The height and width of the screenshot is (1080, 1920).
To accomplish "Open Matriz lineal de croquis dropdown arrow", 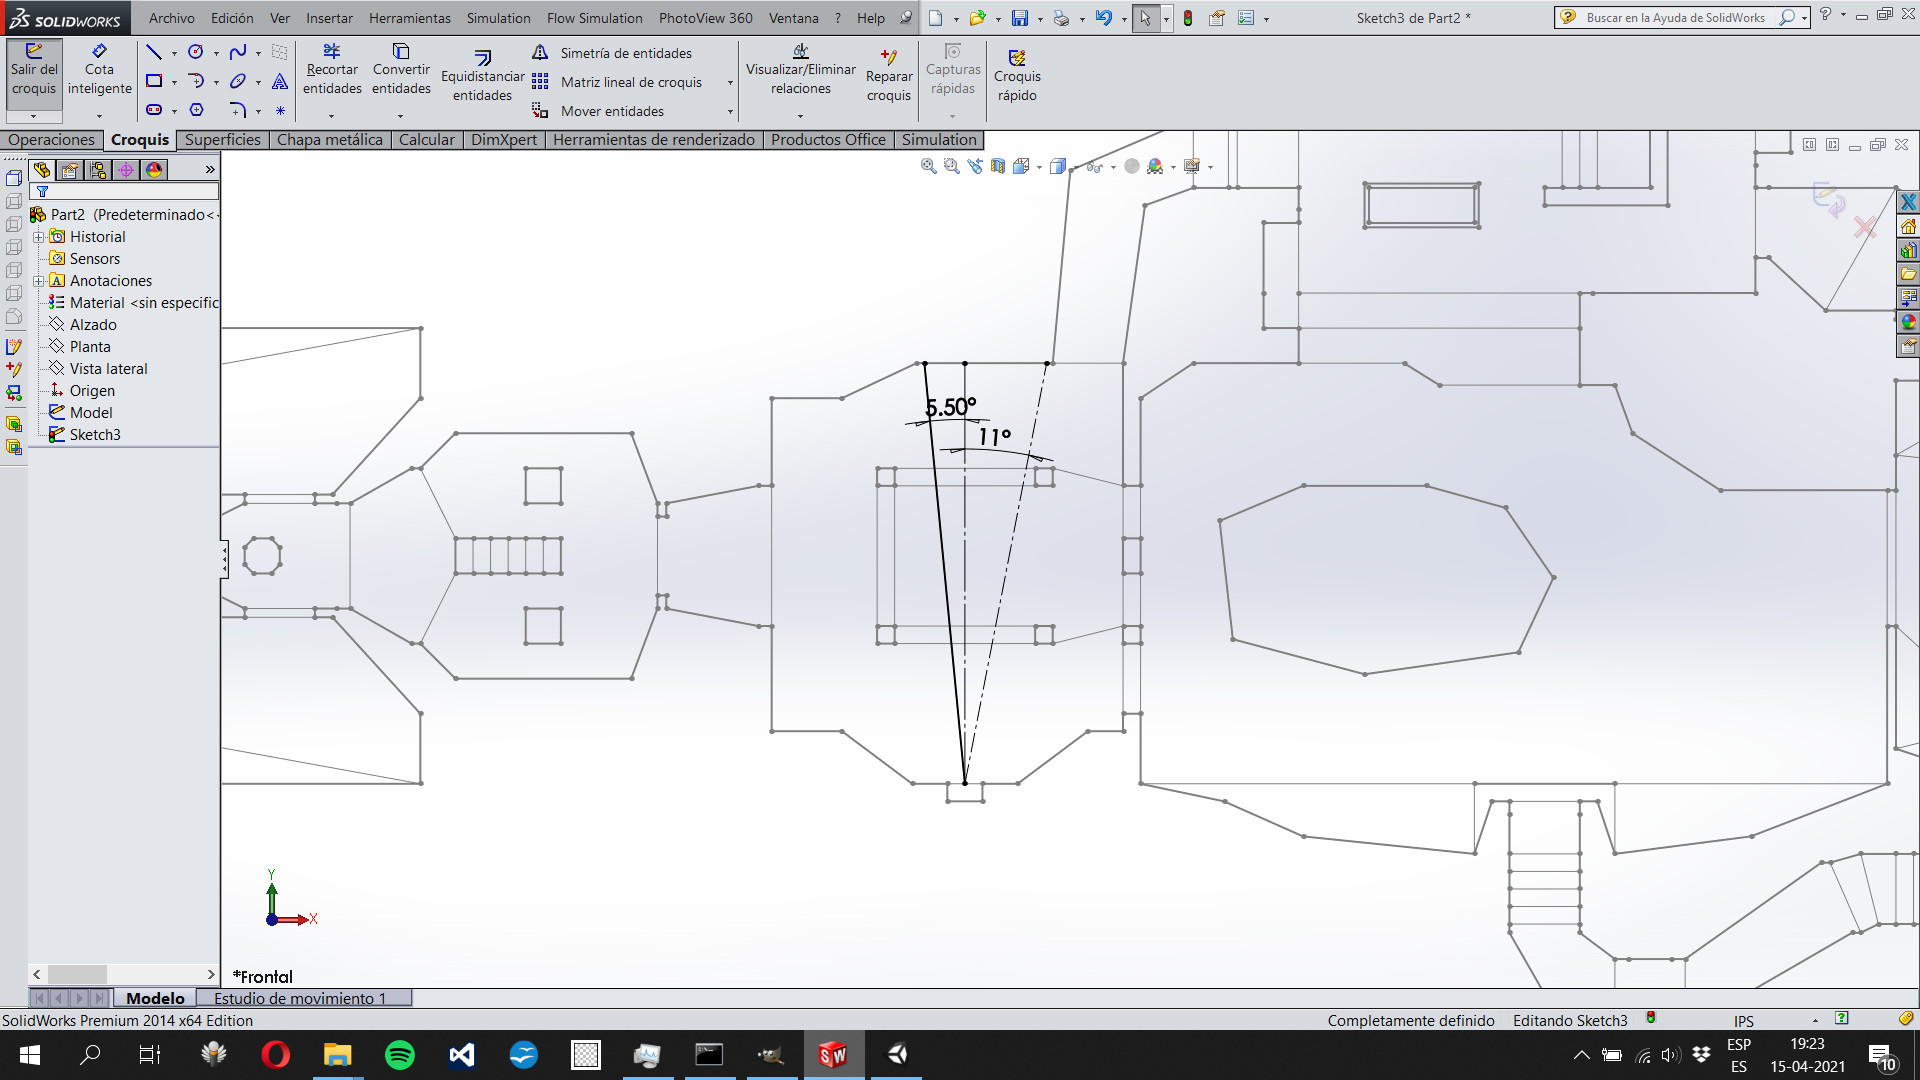I will 730,83.
